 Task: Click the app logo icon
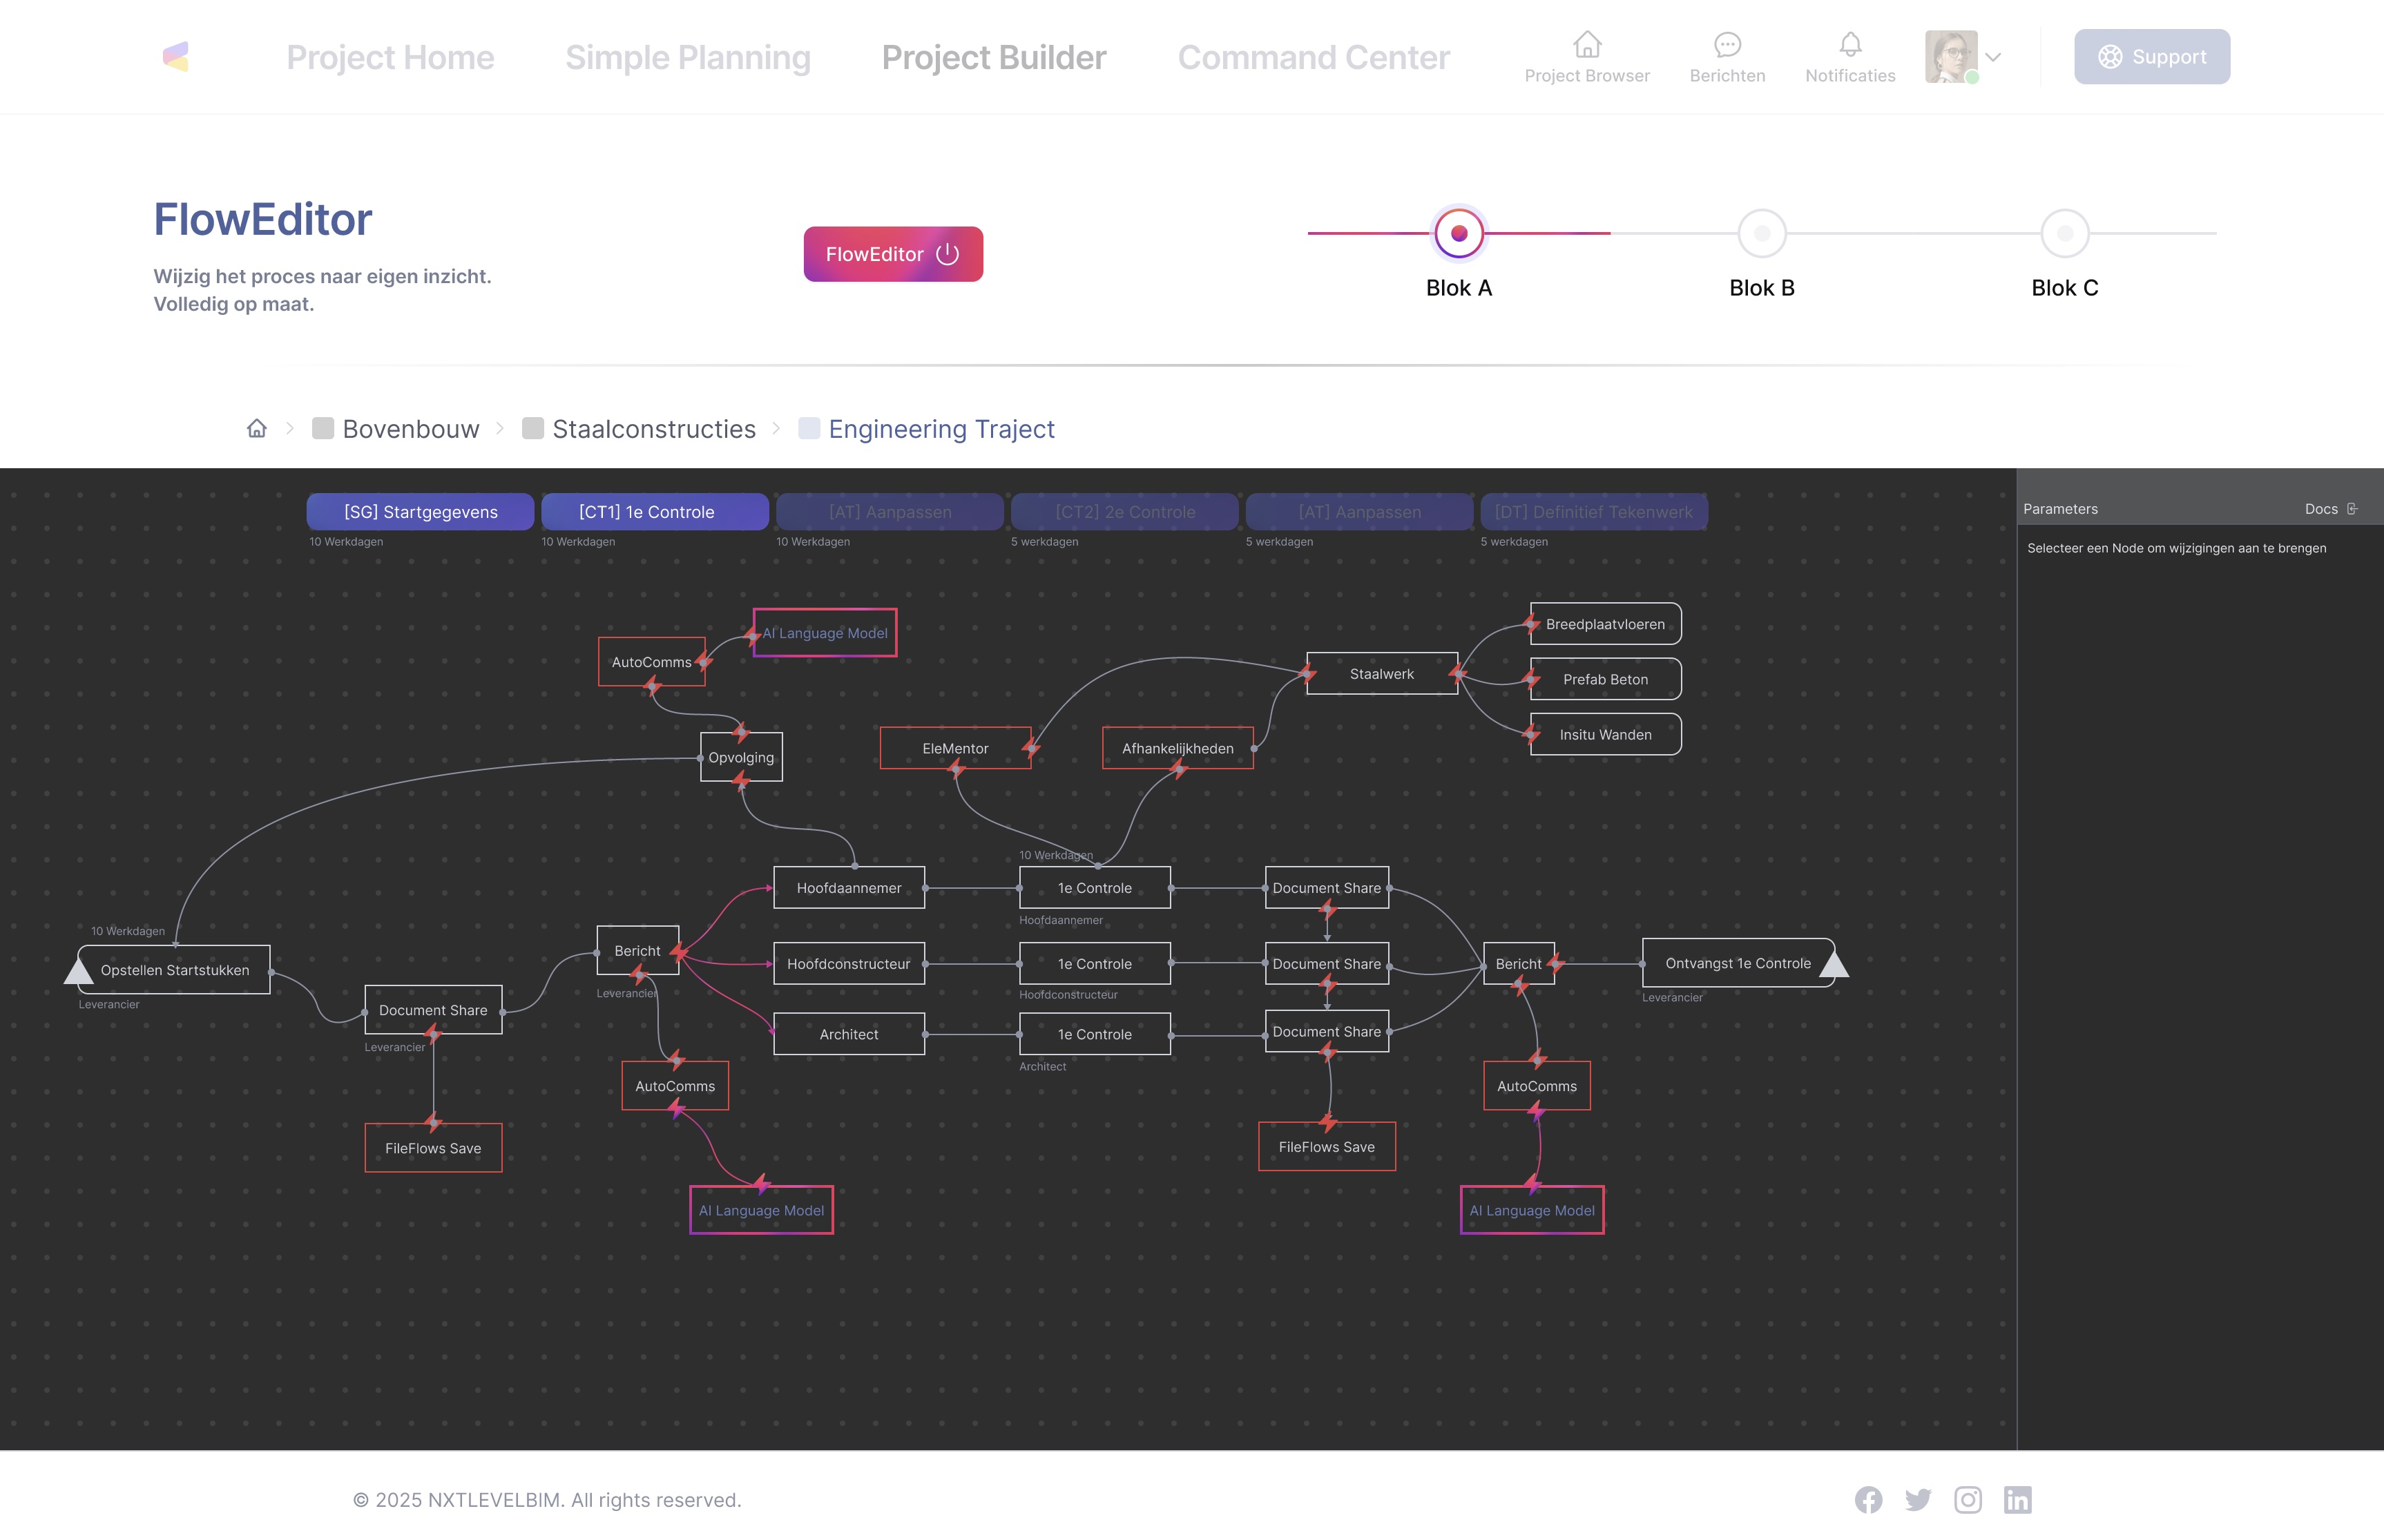click(x=176, y=57)
